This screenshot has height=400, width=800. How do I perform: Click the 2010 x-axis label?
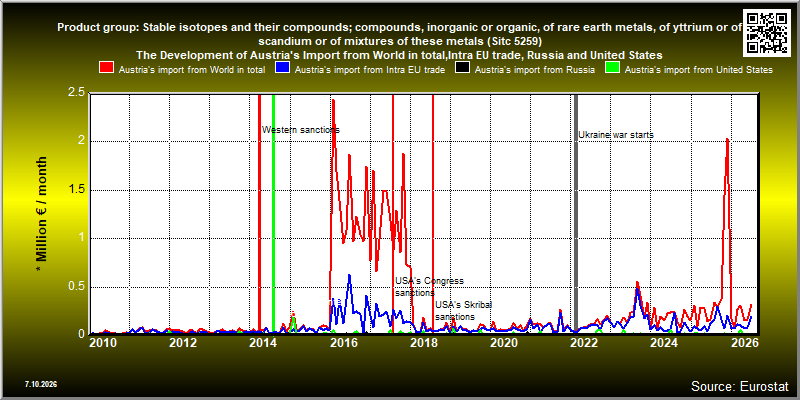coord(103,344)
